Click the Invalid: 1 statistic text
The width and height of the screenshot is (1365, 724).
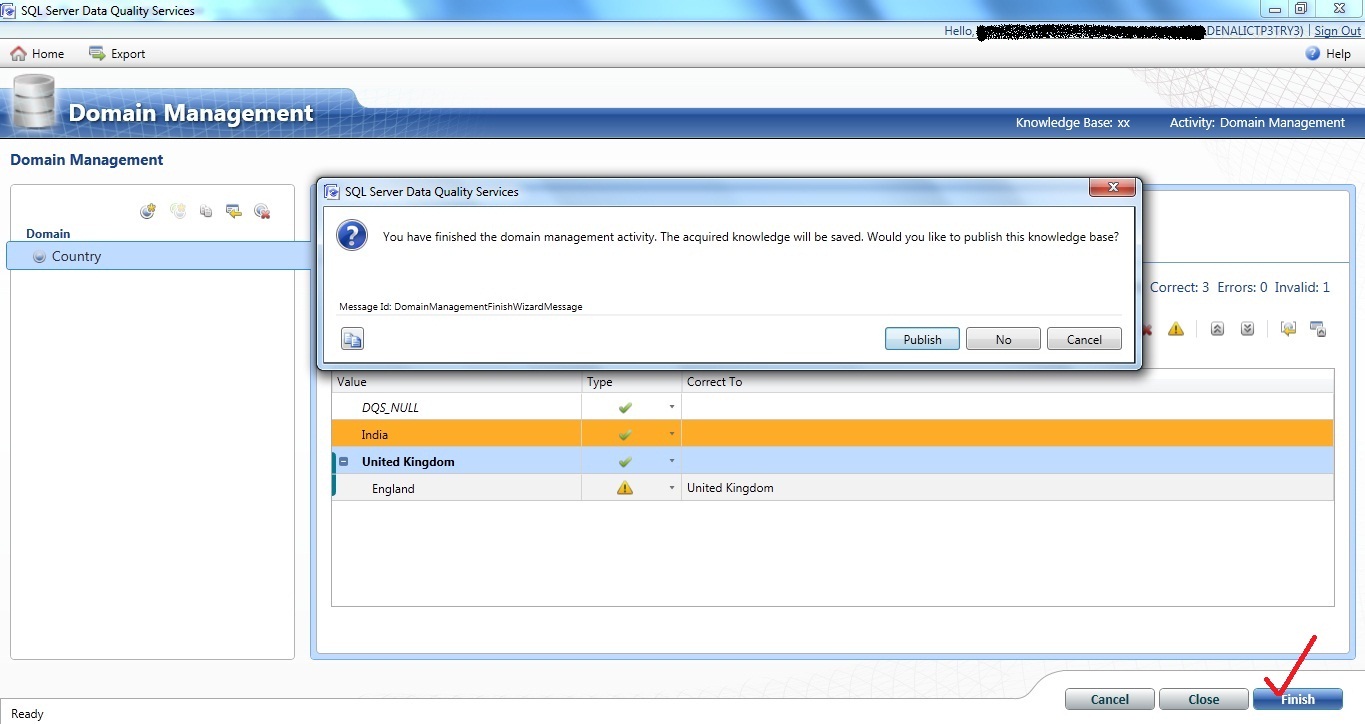coord(1303,287)
